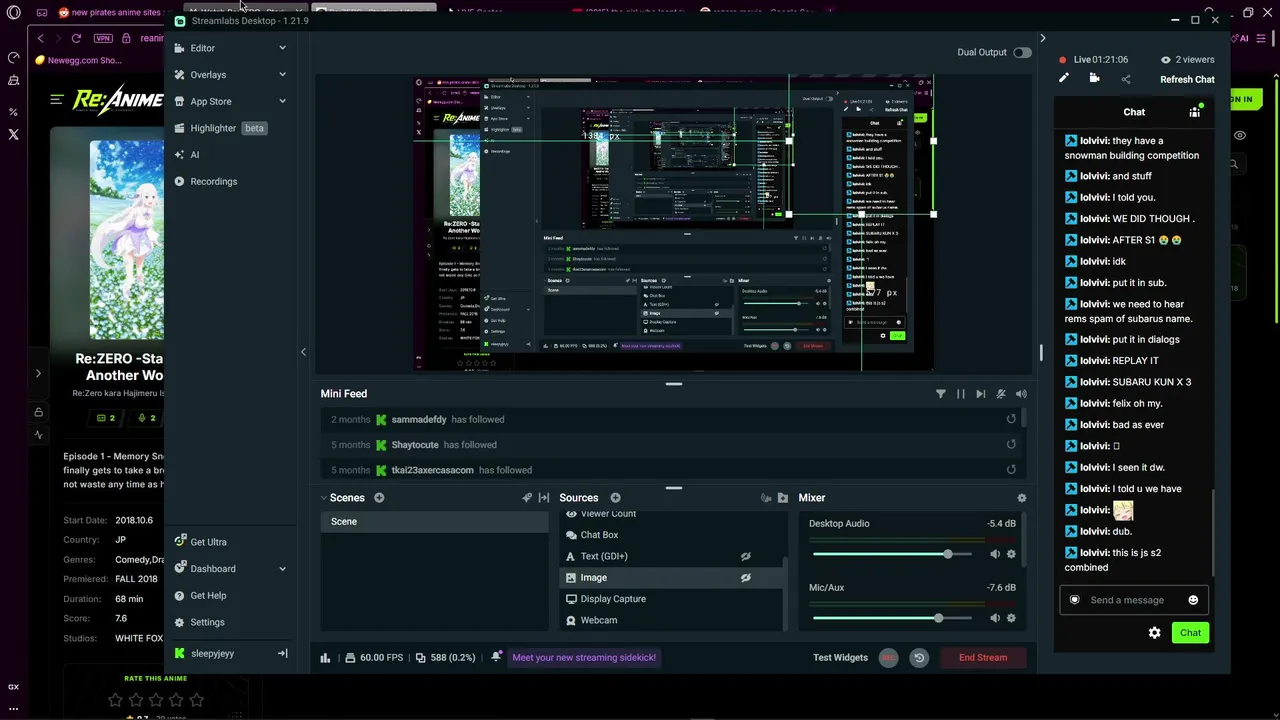
Task: Open the notifications bell in status bar
Action: pos(496,657)
